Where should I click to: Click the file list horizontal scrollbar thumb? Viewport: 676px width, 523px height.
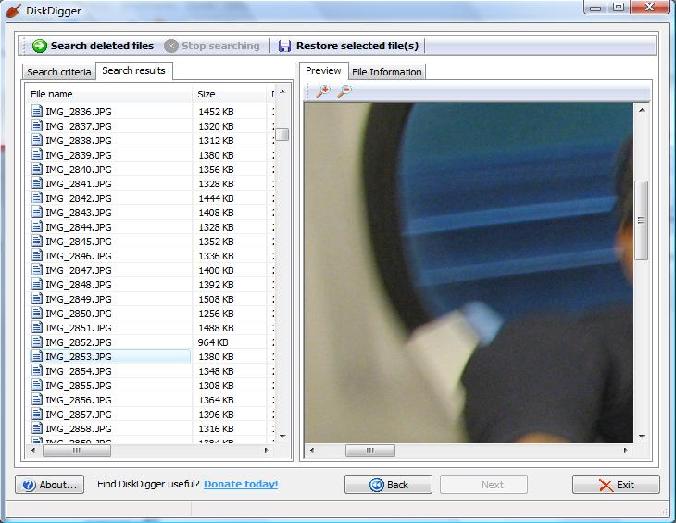(77, 451)
